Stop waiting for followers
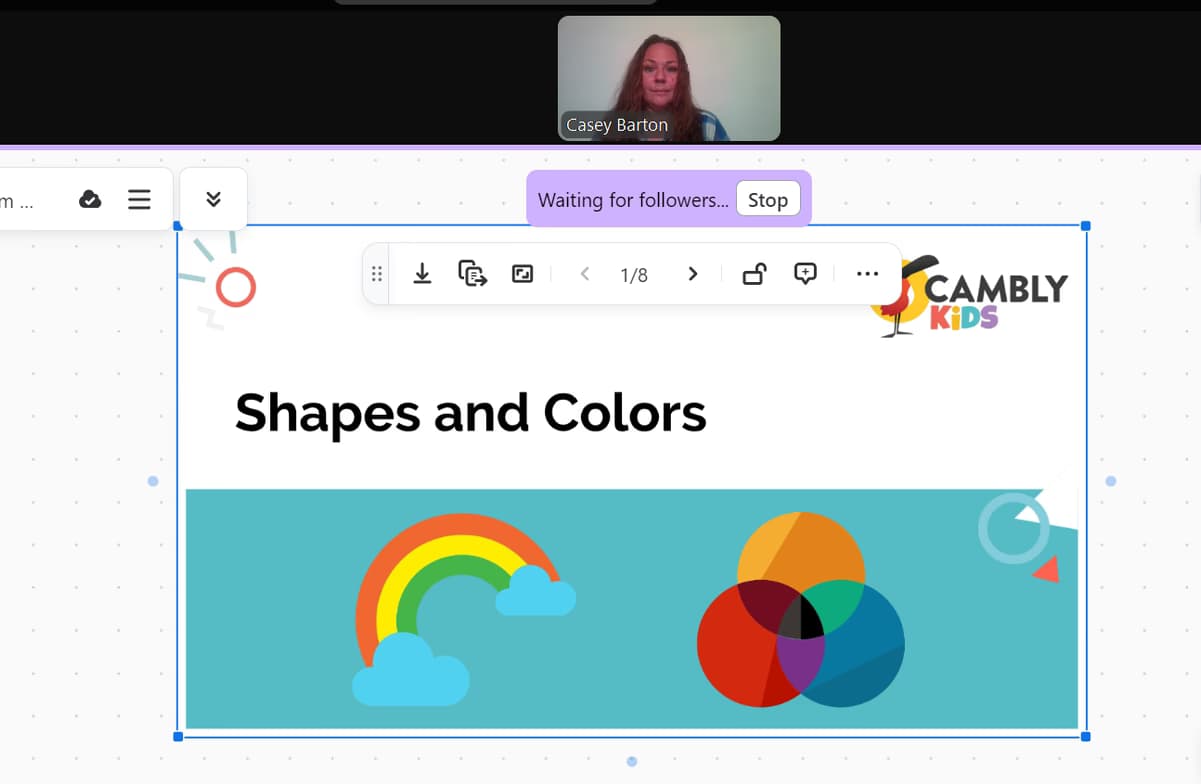This screenshot has width=1201, height=784. coord(767,200)
